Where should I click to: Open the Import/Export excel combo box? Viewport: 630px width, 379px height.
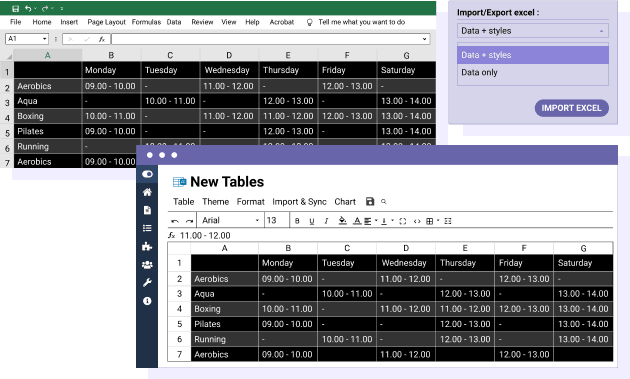pos(533,31)
